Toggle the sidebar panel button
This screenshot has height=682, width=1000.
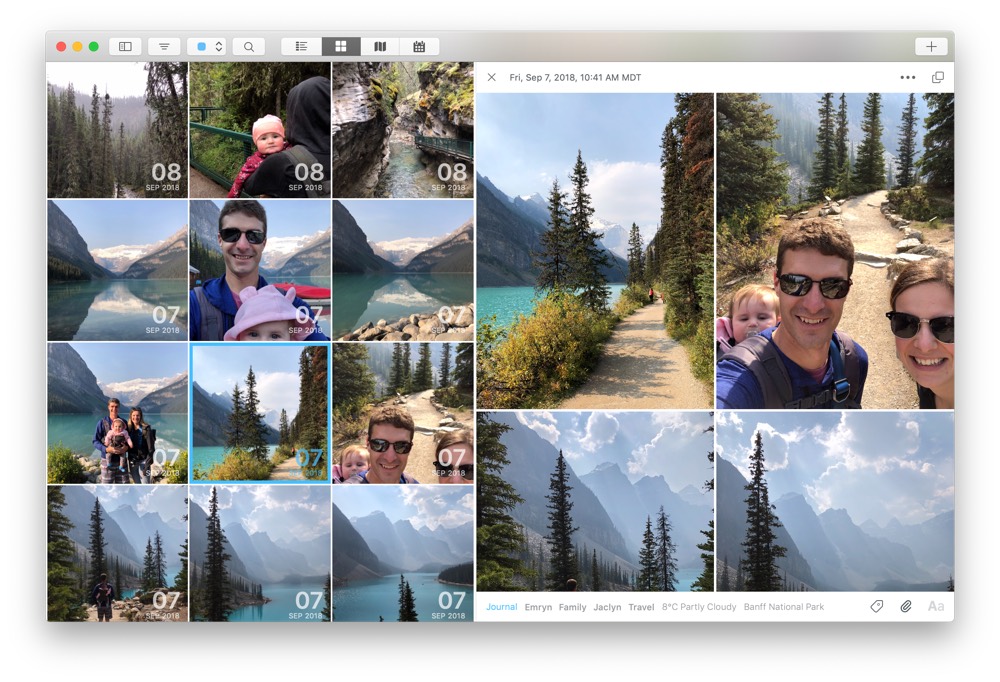point(125,47)
